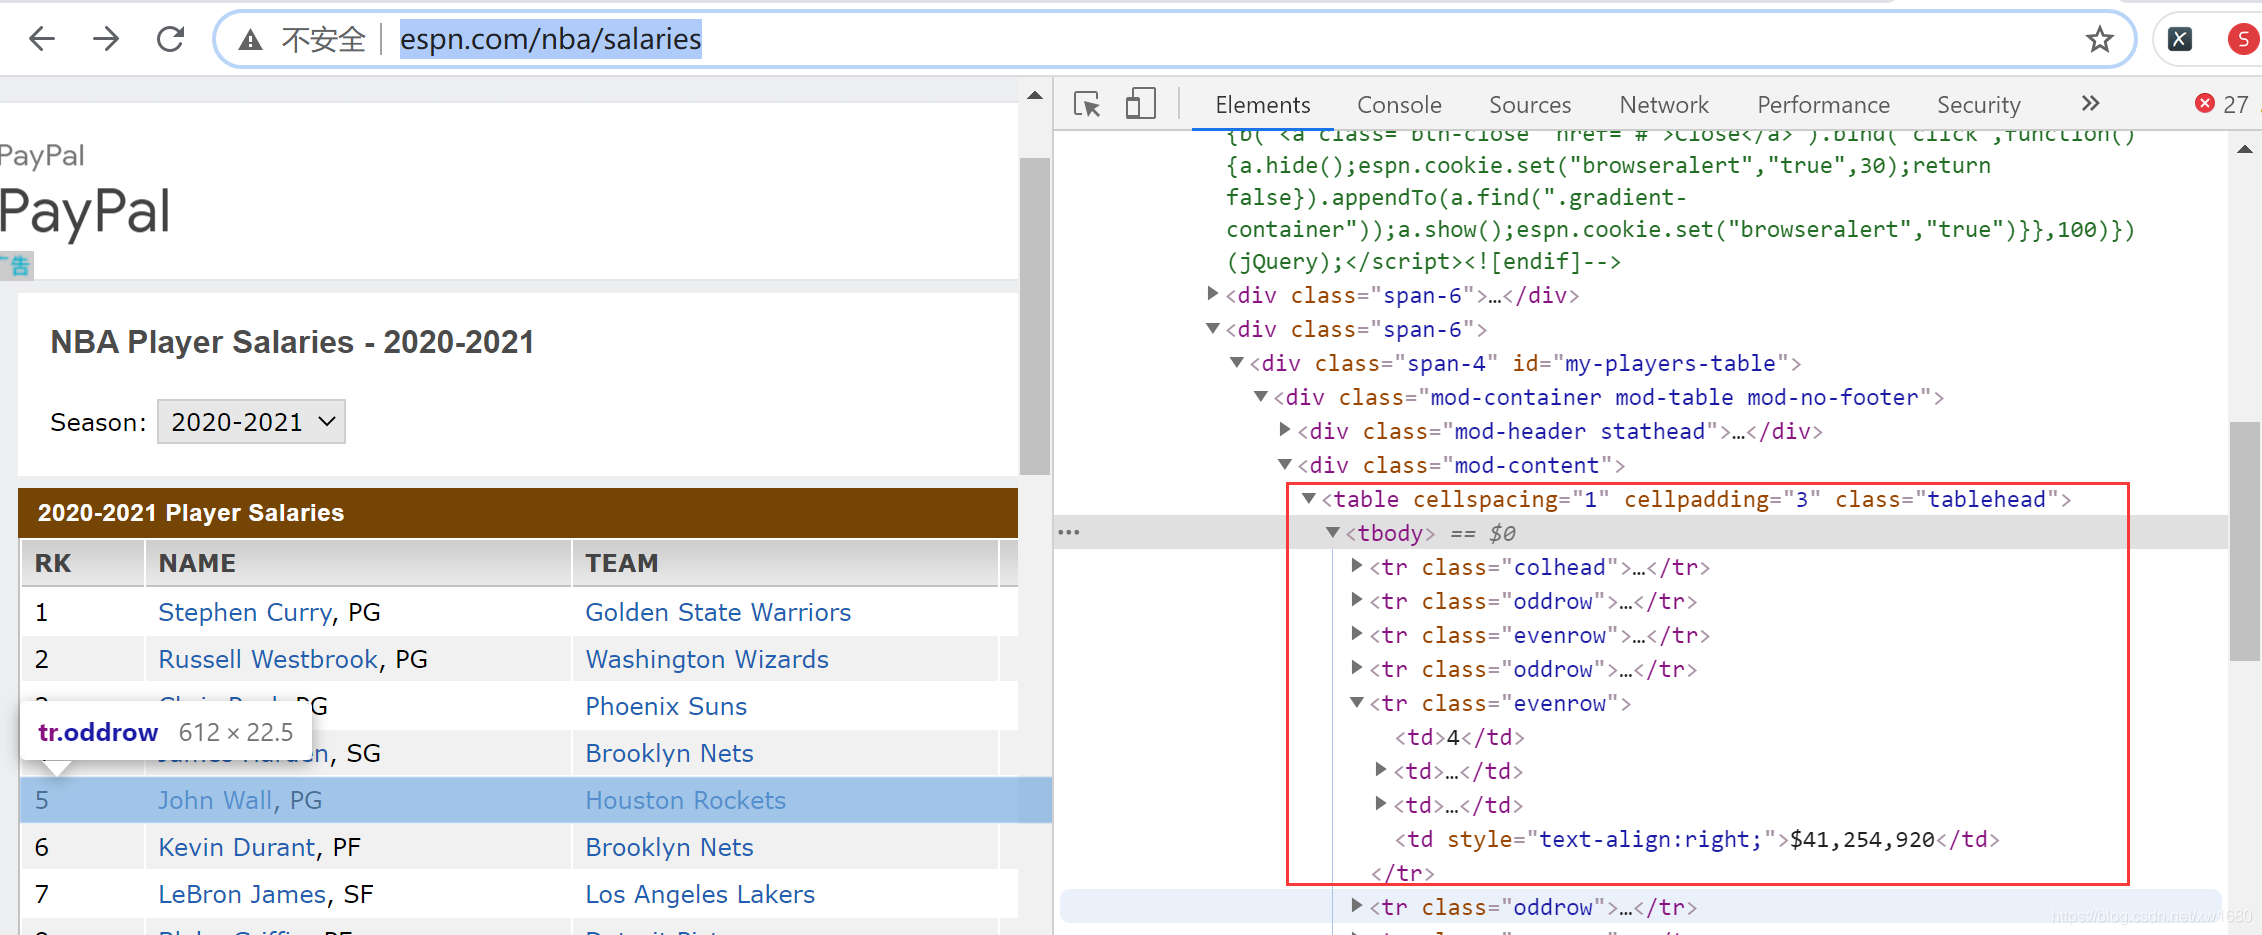
Task: Switch to the Console tab
Action: point(1399,105)
